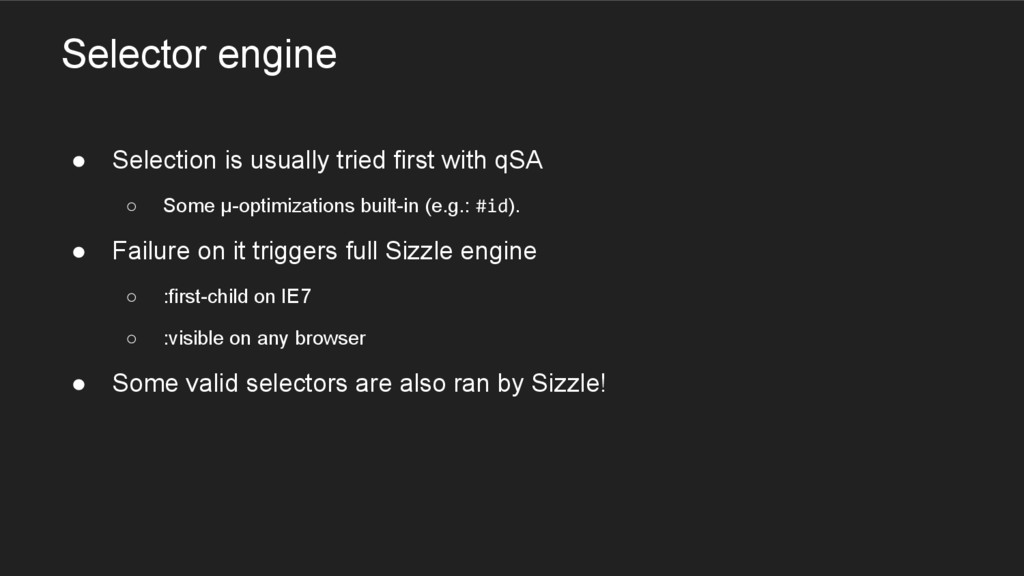Image resolution: width=1024 pixels, height=576 pixels.
Task: Click the bullet before 'Failure on it triggers'
Action: point(79,252)
